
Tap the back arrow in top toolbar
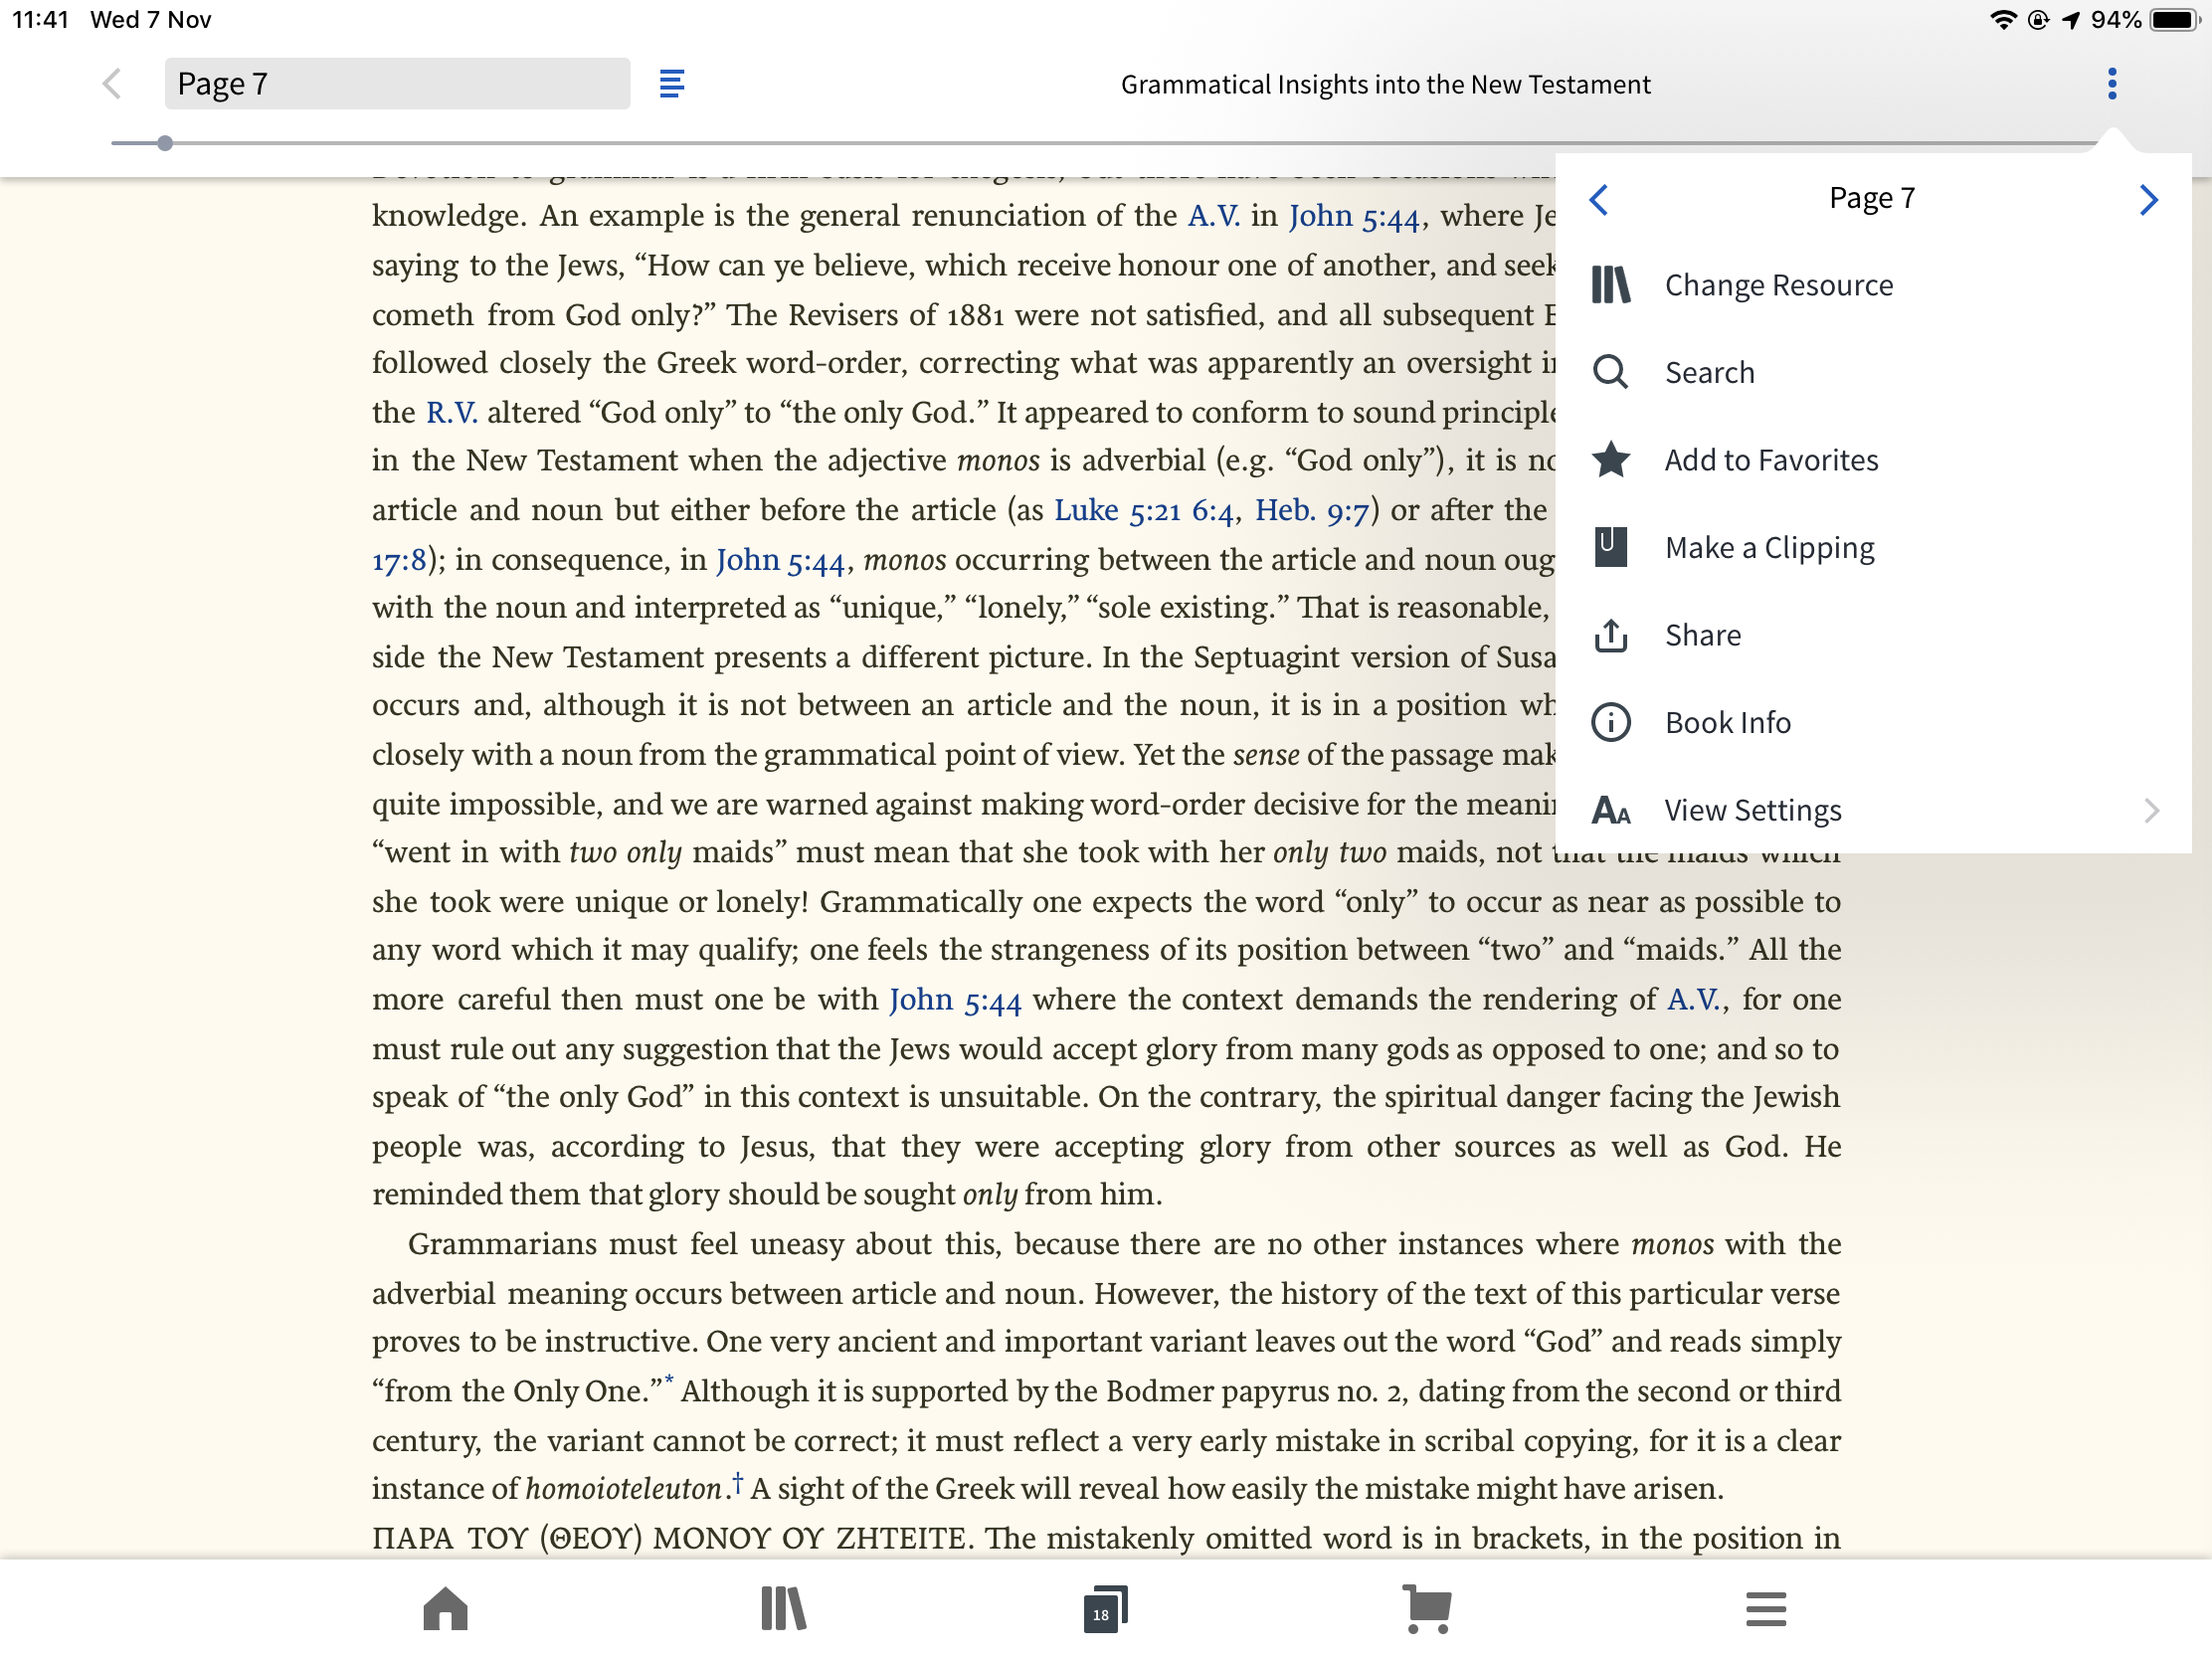point(112,84)
